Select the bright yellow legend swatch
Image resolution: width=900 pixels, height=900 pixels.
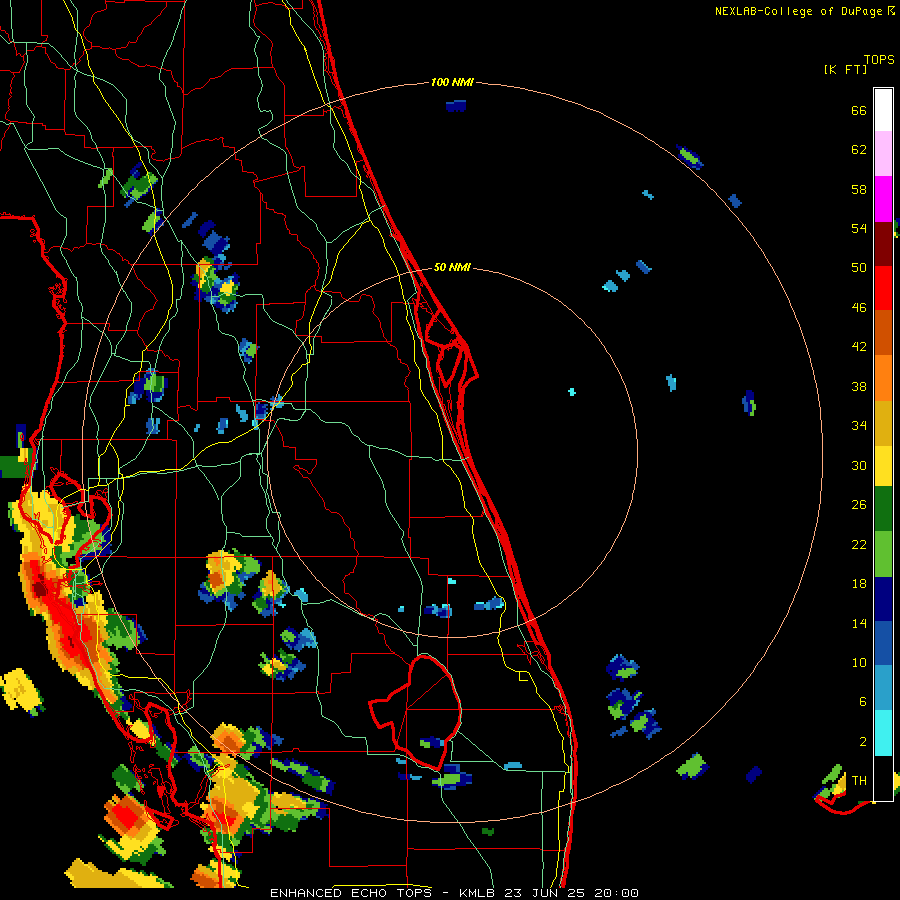click(x=883, y=466)
